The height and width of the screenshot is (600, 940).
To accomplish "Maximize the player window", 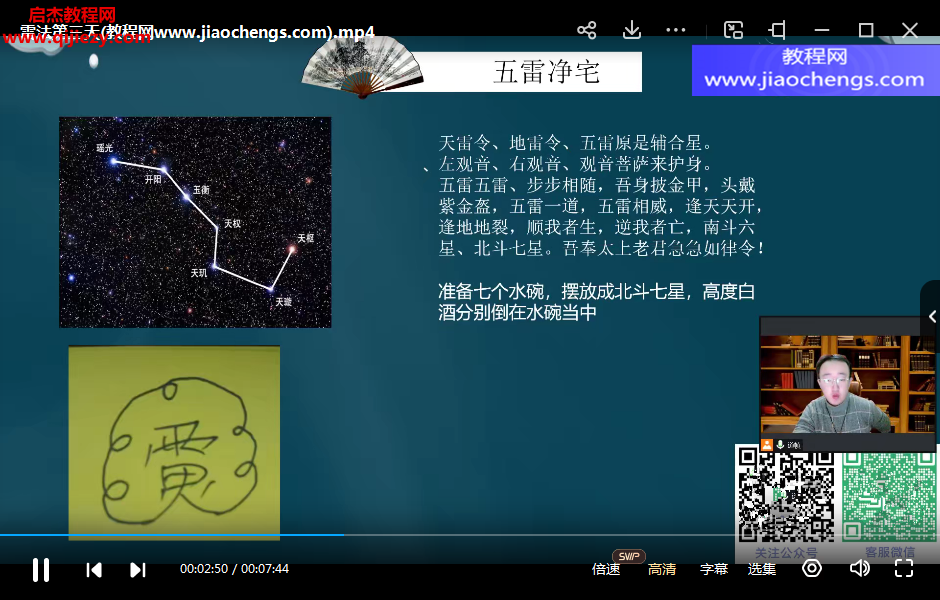I will point(866,30).
